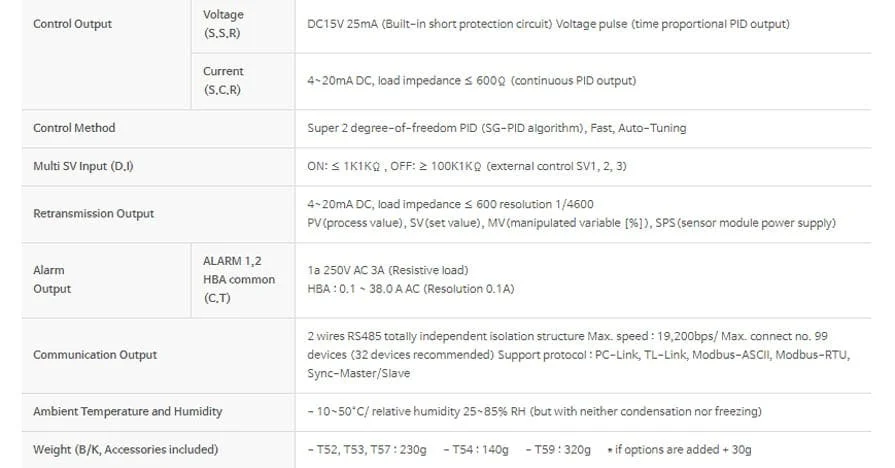Click the PV(process value), SV(set value) line
The width and height of the screenshot is (895, 468).
571,223
